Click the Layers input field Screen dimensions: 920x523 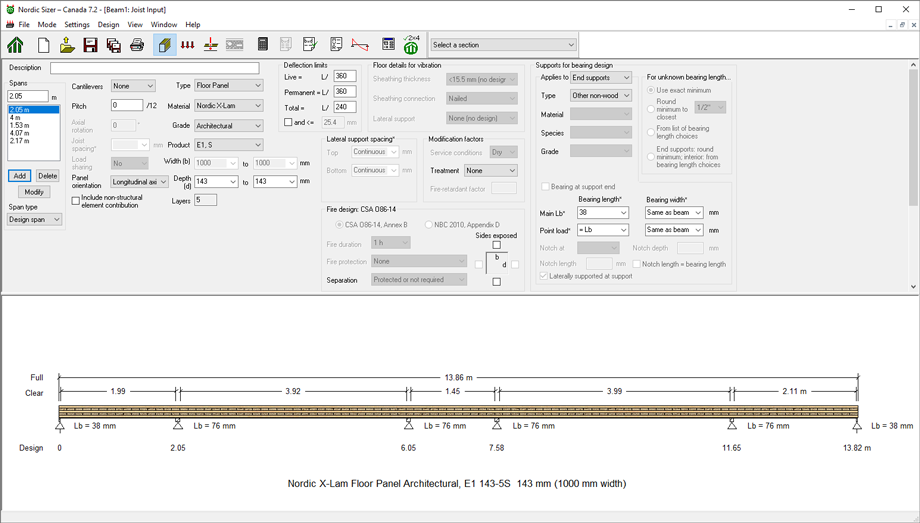coord(206,200)
